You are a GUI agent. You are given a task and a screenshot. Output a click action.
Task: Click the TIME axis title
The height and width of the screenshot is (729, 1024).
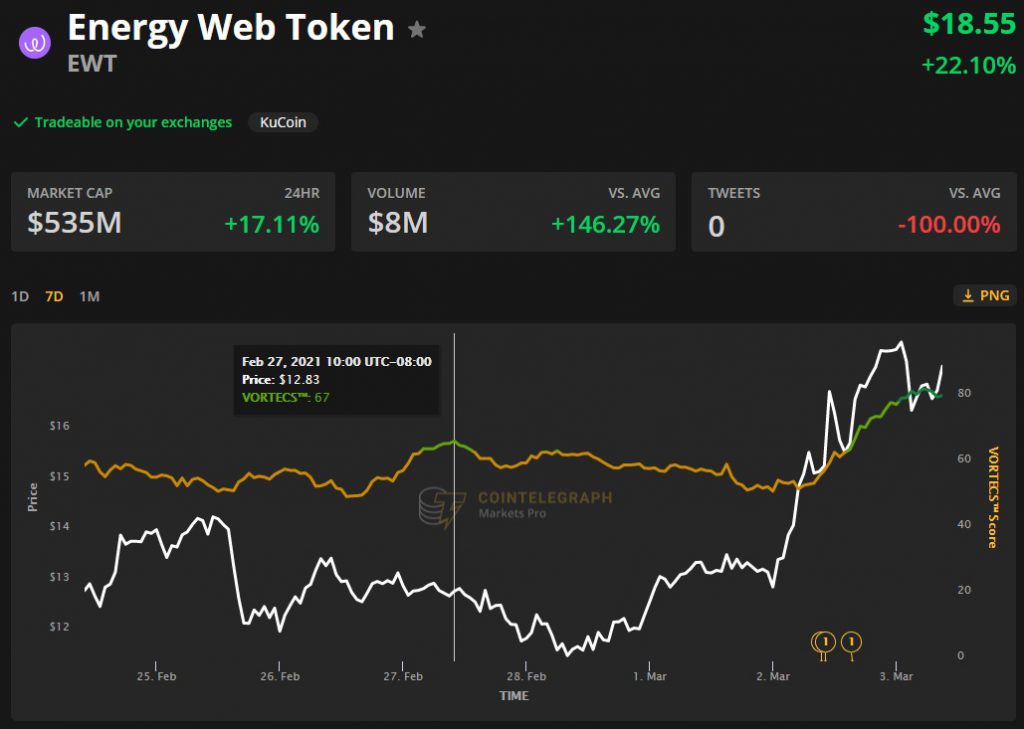click(514, 696)
